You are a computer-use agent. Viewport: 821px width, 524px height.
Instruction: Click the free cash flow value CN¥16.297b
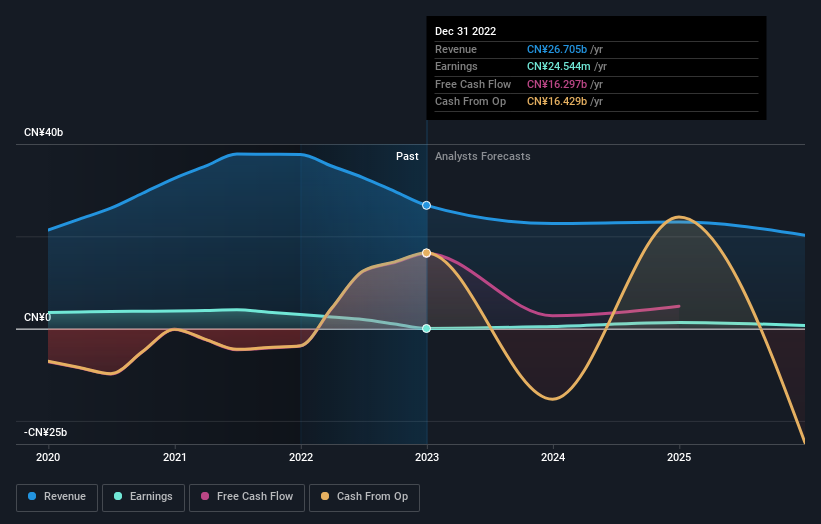click(557, 84)
